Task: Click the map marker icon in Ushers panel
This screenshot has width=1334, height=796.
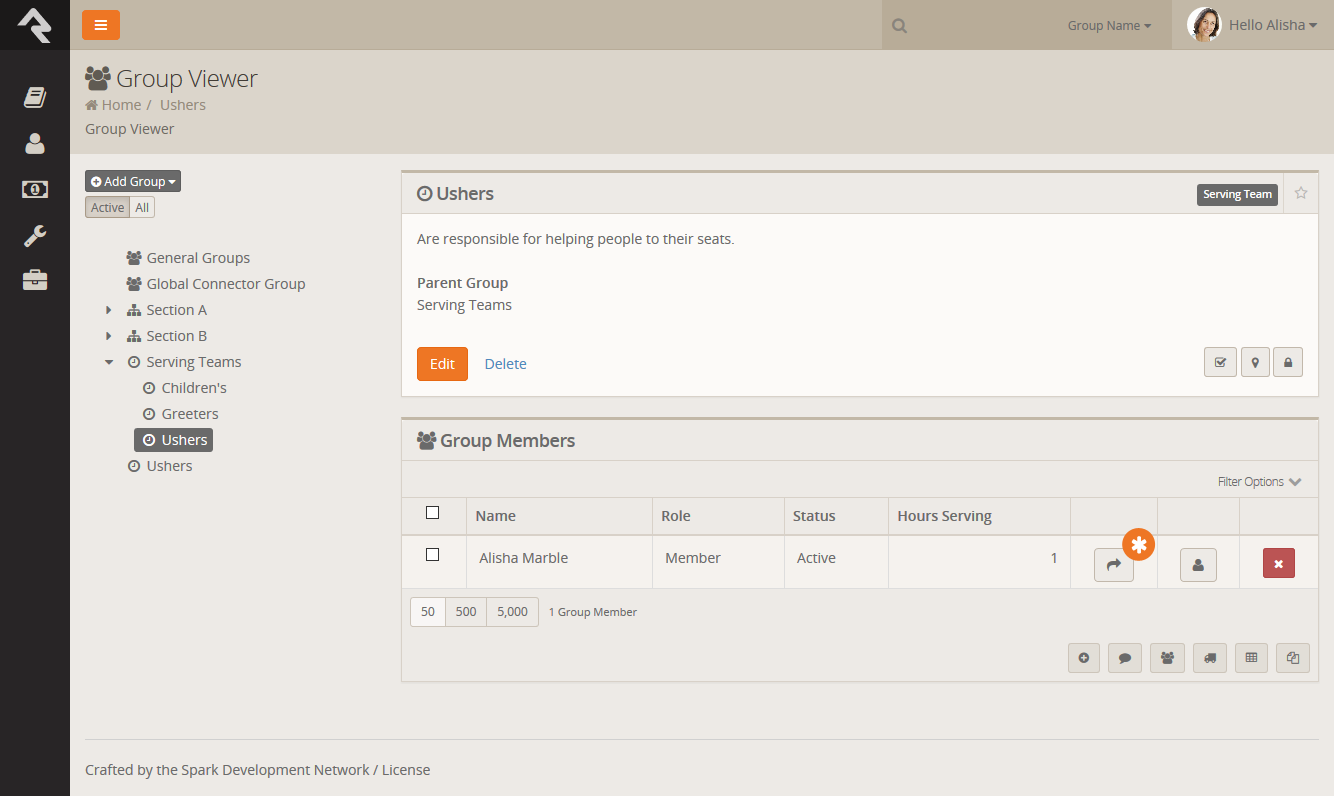Action: point(1255,363)
